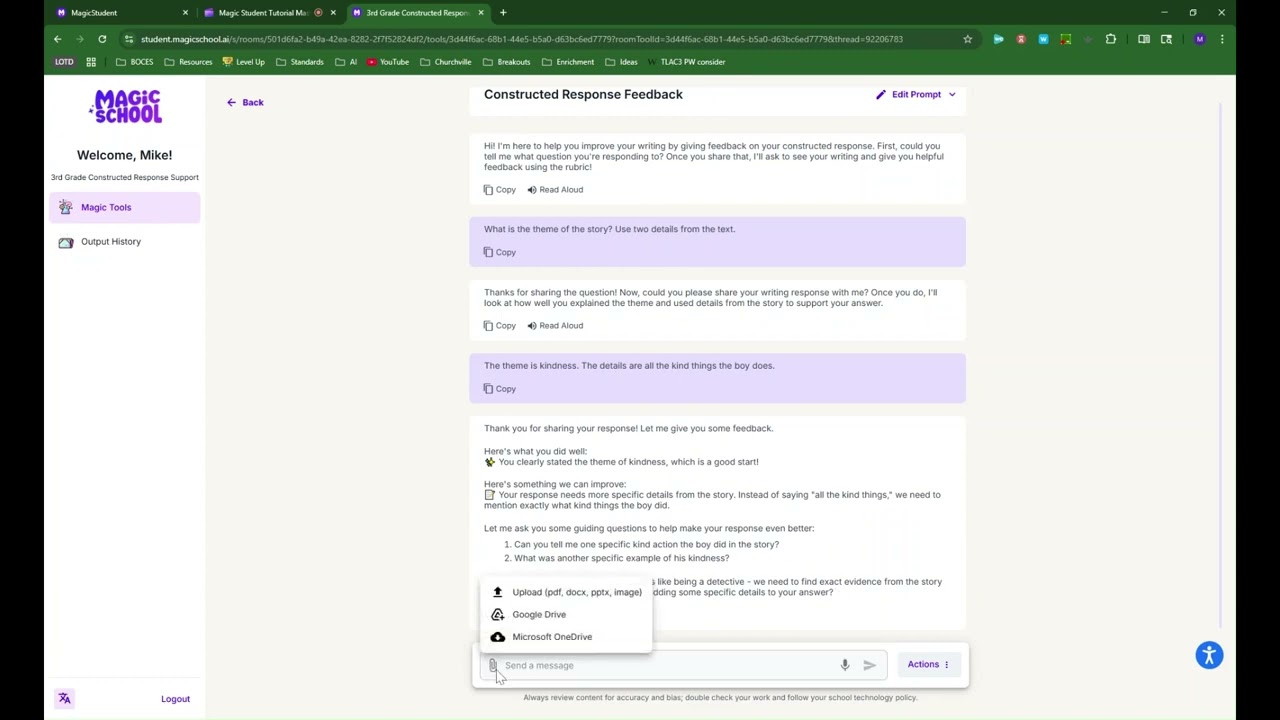Open the Actions dropdown menu
This screenshot has height=720, width=1280.
pos(928,664)
